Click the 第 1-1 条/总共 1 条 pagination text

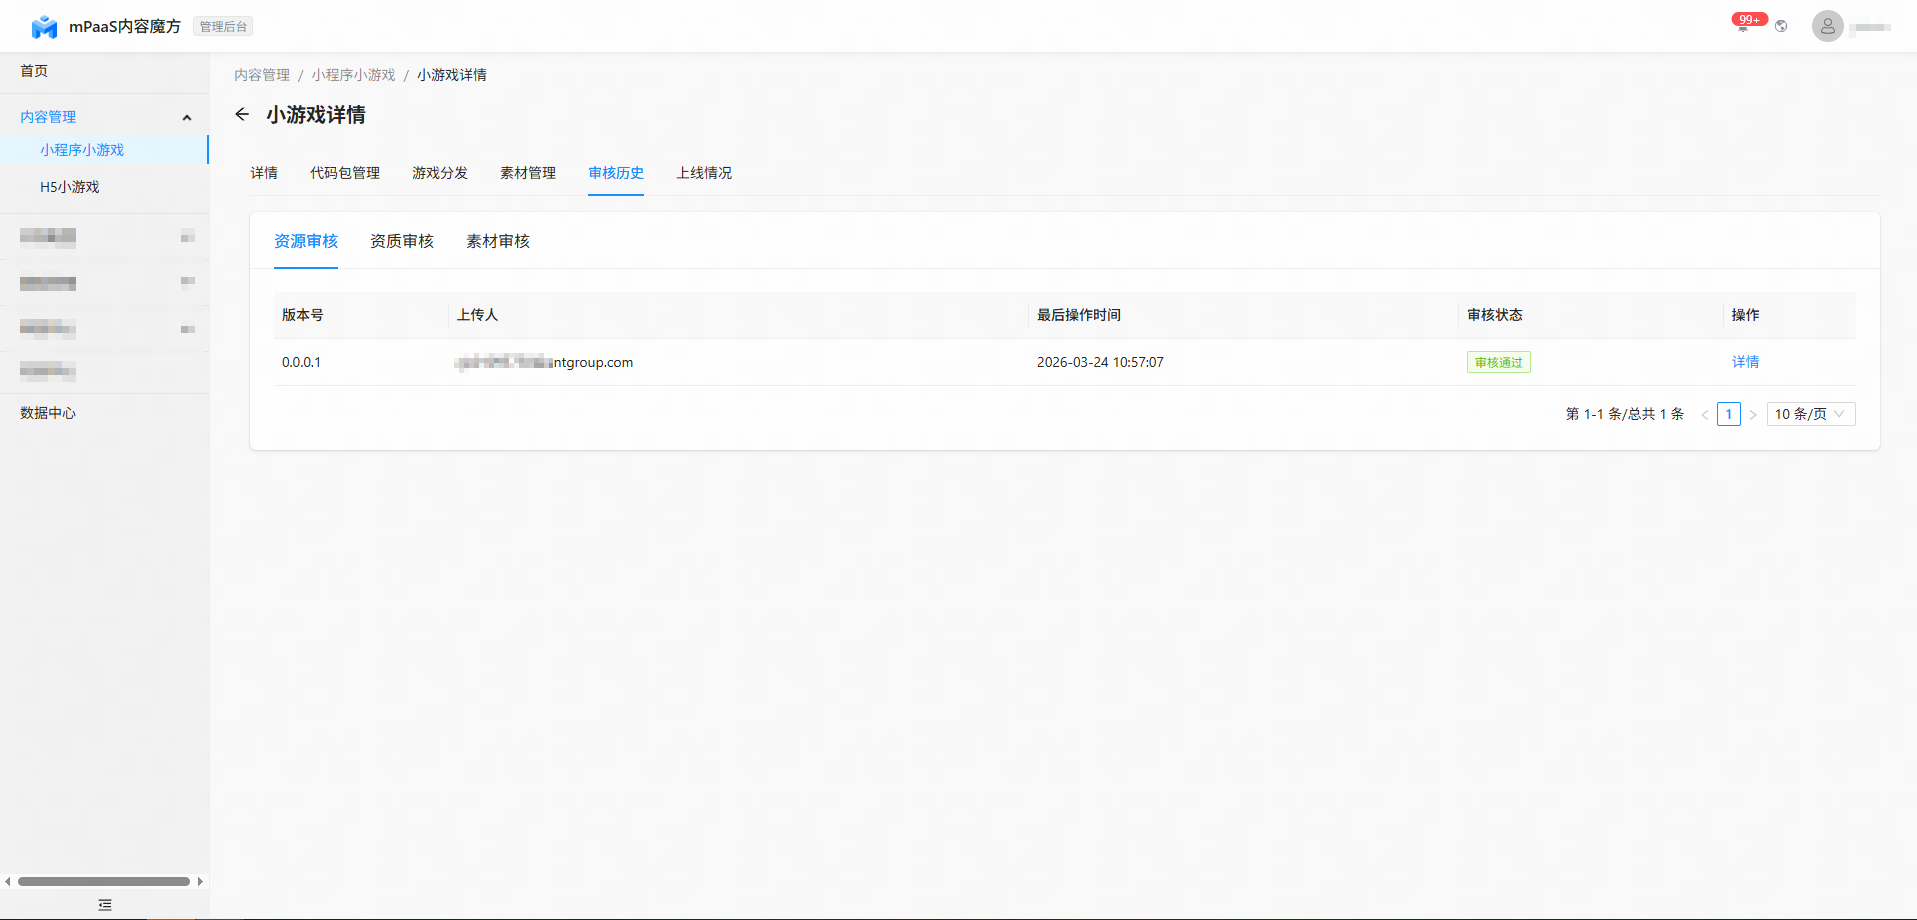tap(1624, 414)
